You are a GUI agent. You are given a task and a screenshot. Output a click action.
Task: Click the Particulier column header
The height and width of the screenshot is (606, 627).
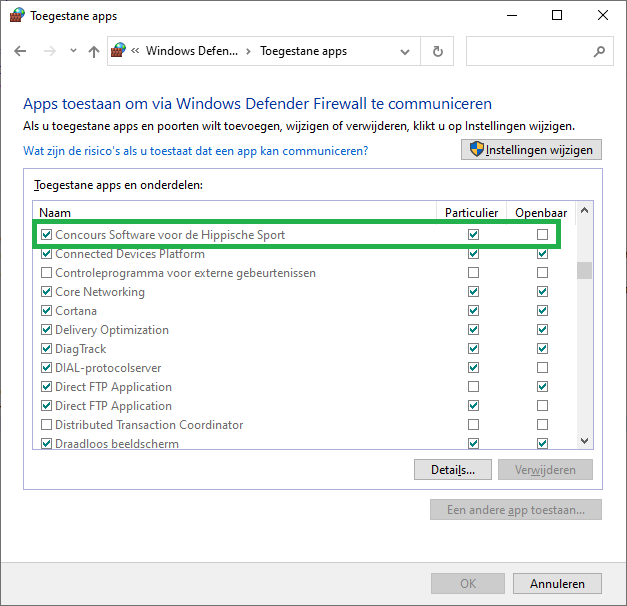(471, 212)
